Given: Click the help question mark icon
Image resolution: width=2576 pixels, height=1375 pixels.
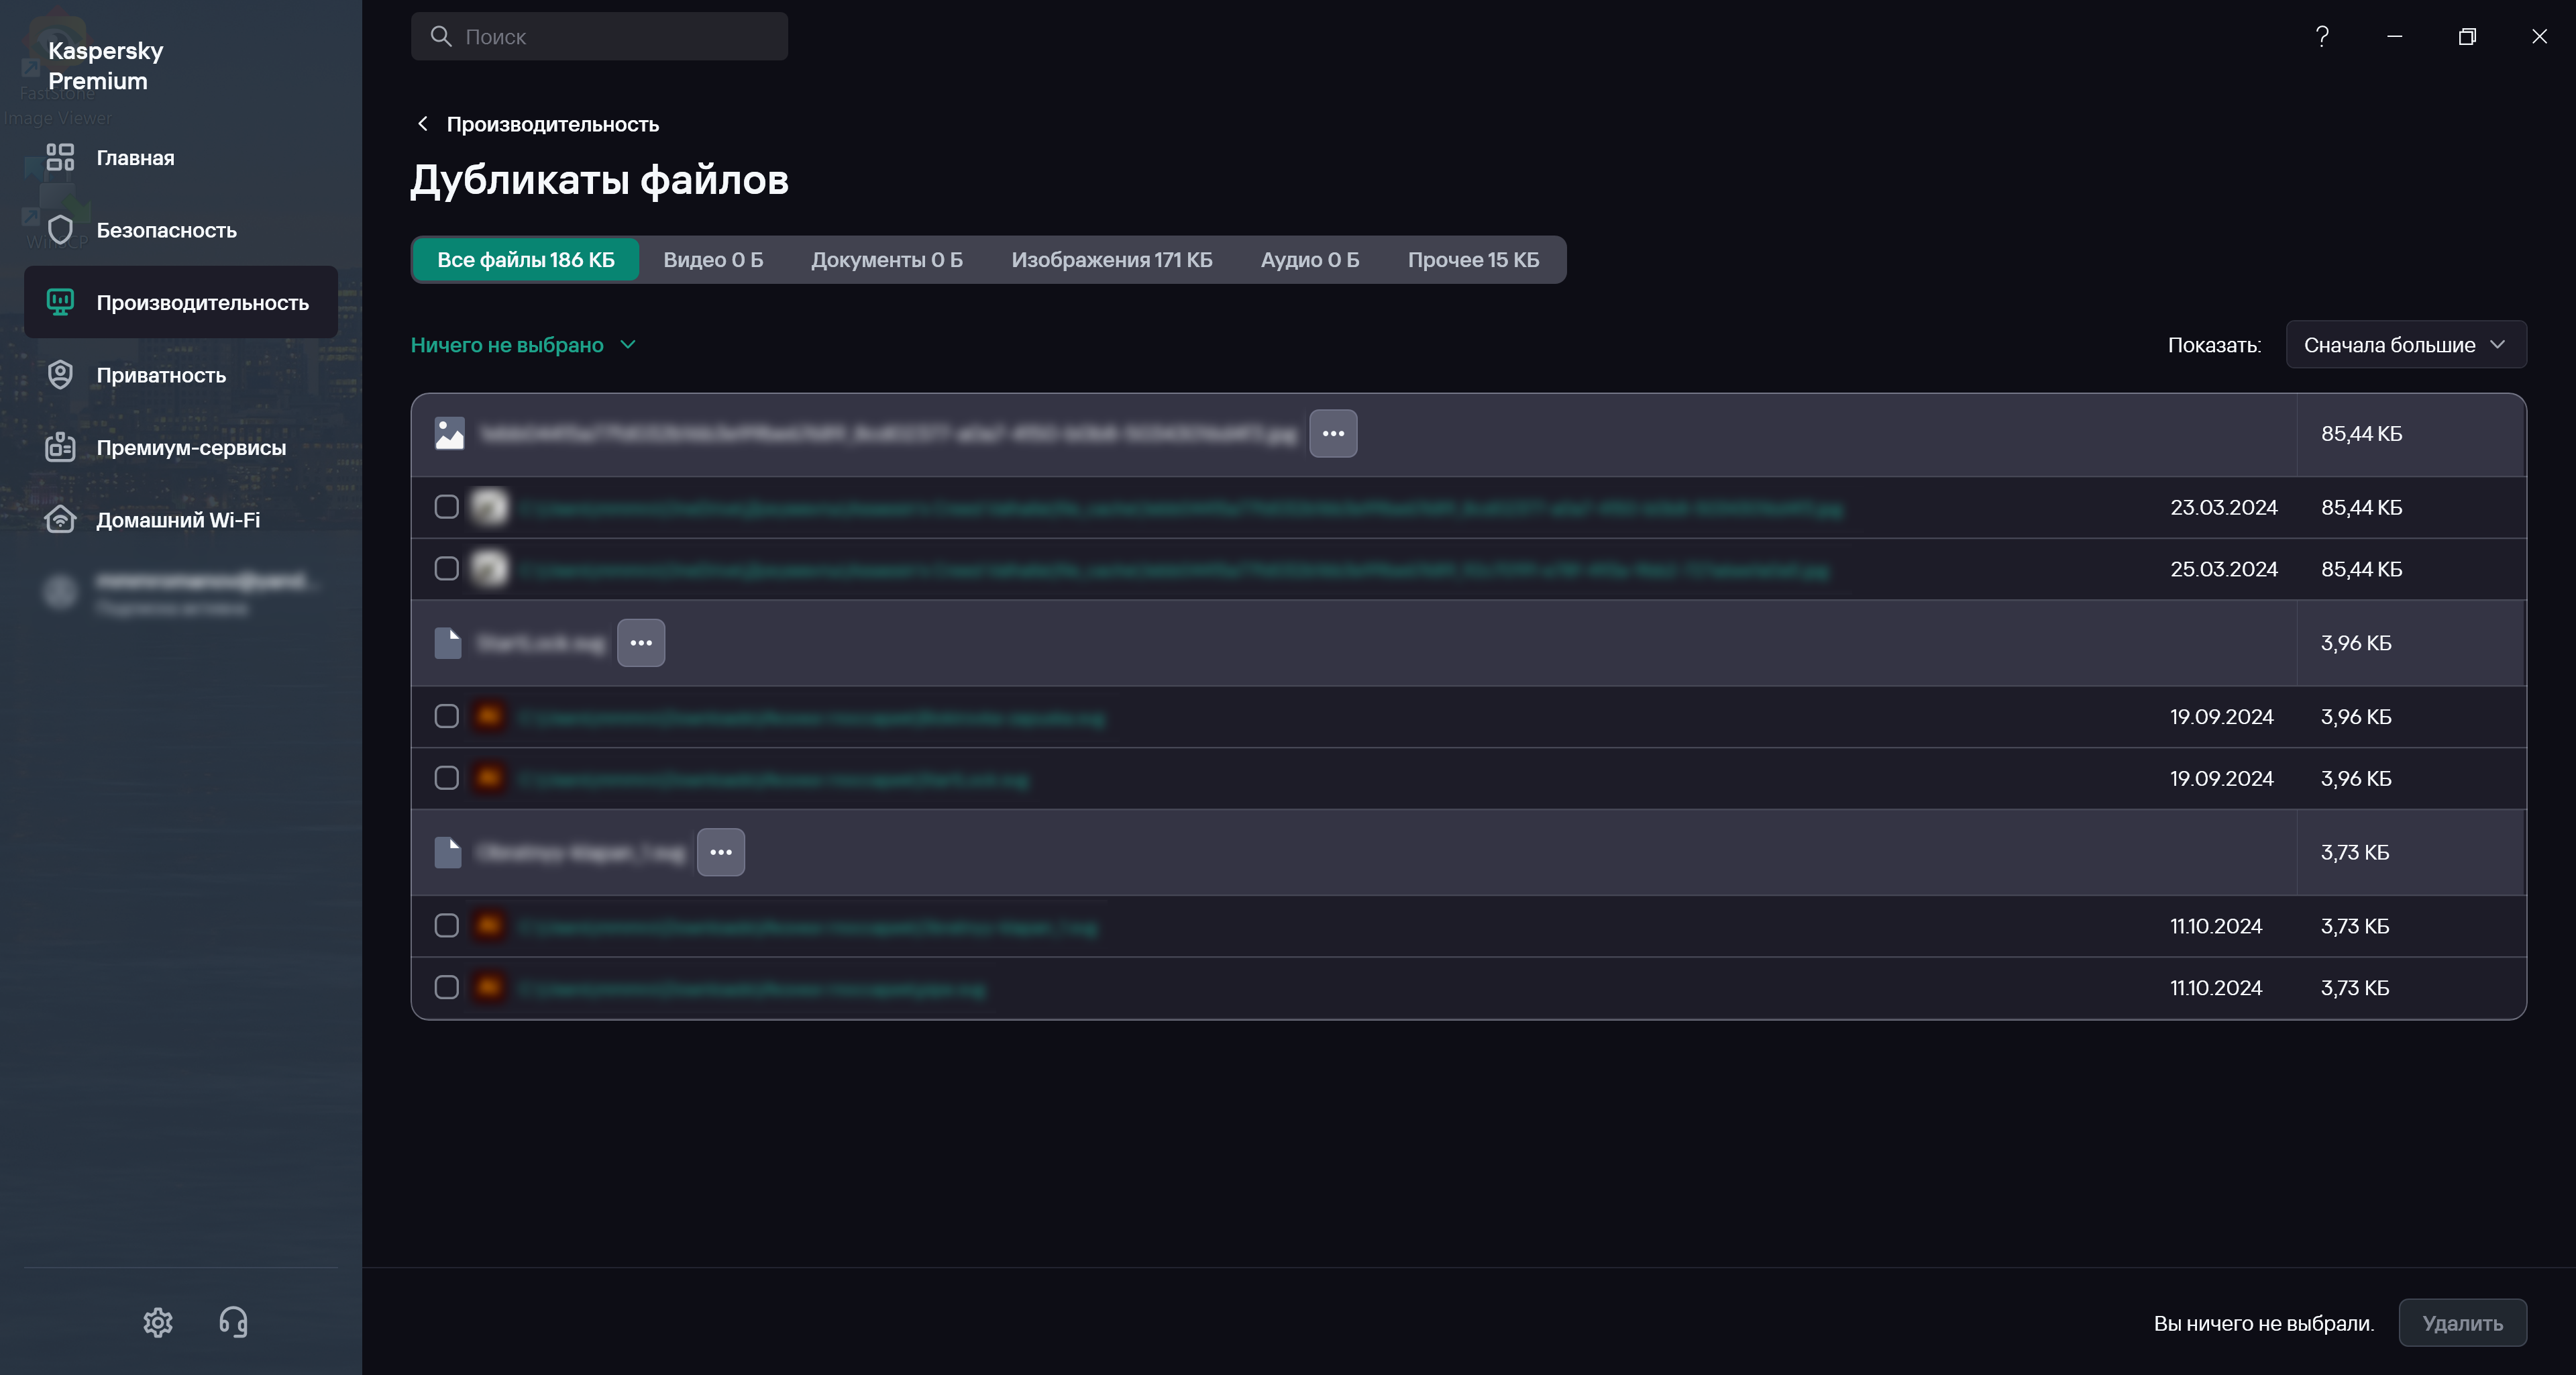Looking at the screenshot, I should [2322, 37].
